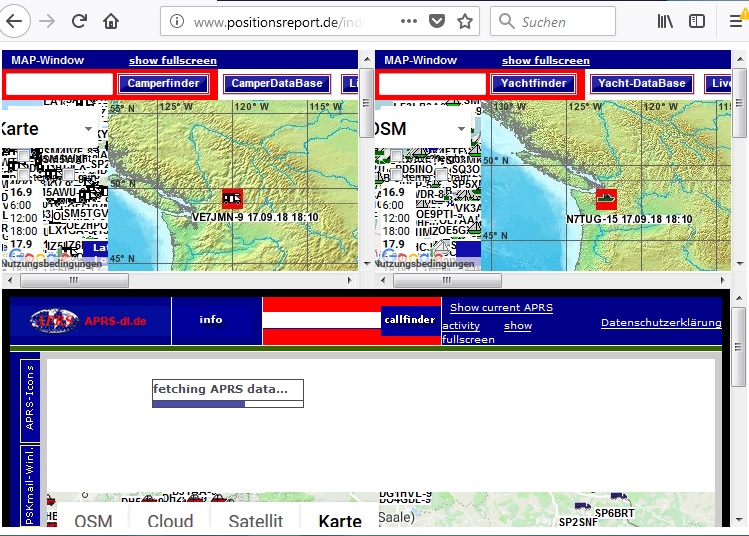The height and width of the screenshot is (536, 749).
Task: Show right MAP-Window in fullscreen
Action: 546,61
